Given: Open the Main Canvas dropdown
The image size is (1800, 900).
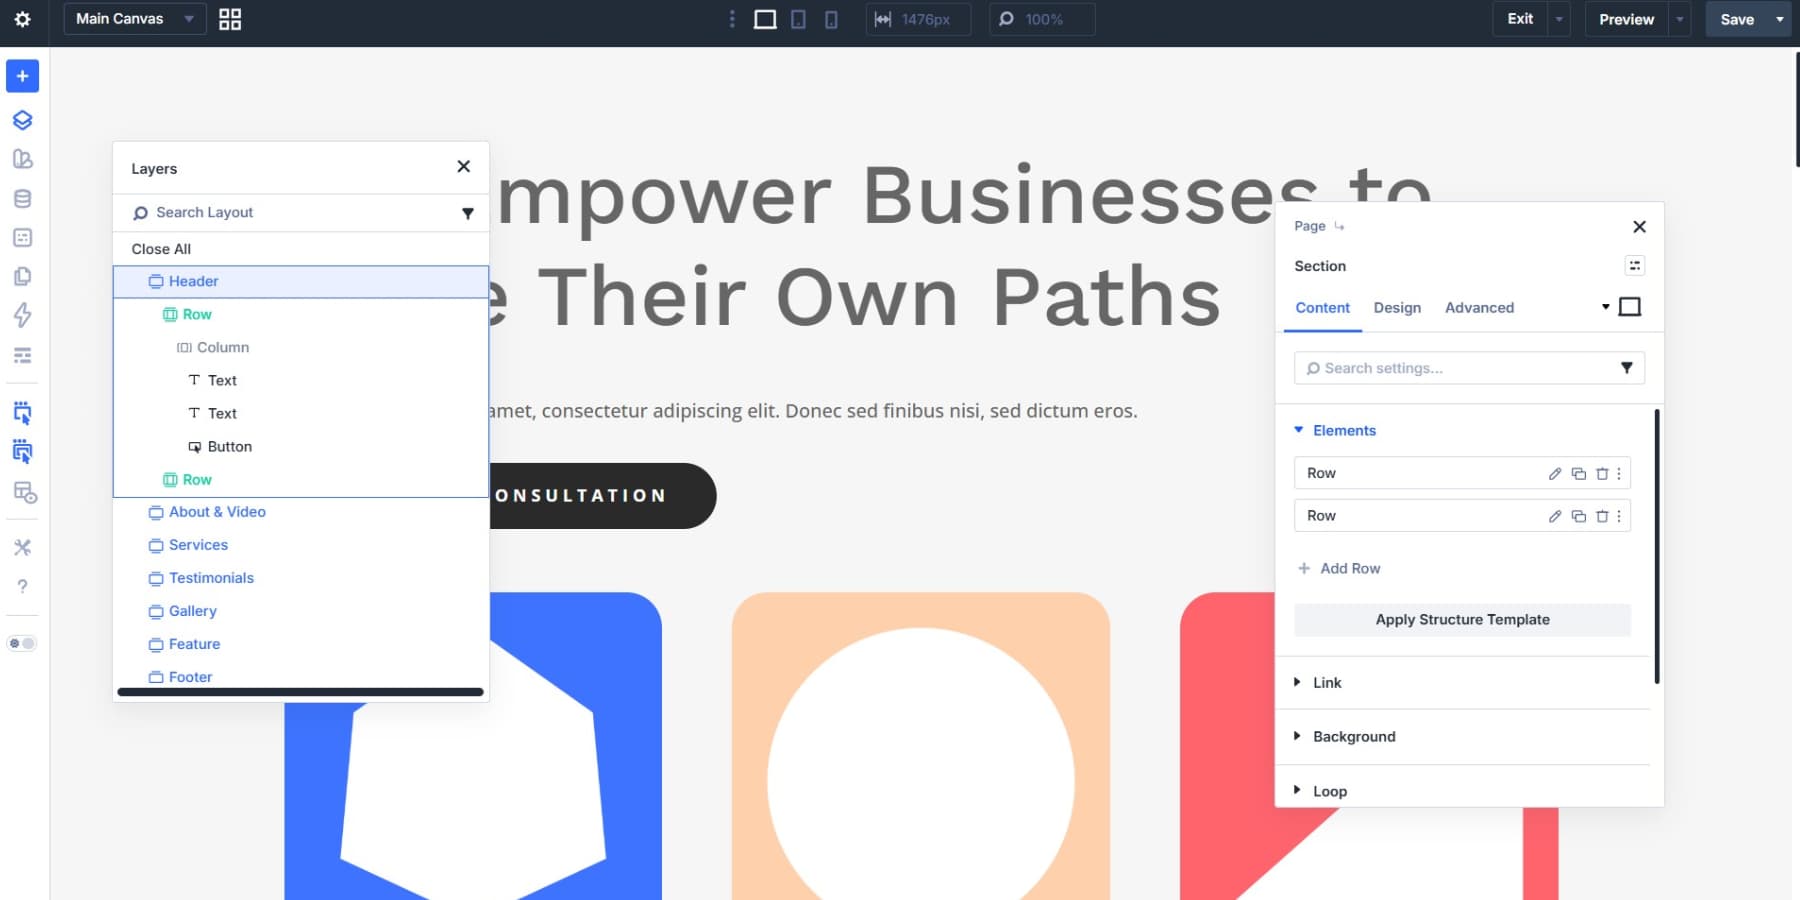Looking at the screenshot, I should point(133,19).
